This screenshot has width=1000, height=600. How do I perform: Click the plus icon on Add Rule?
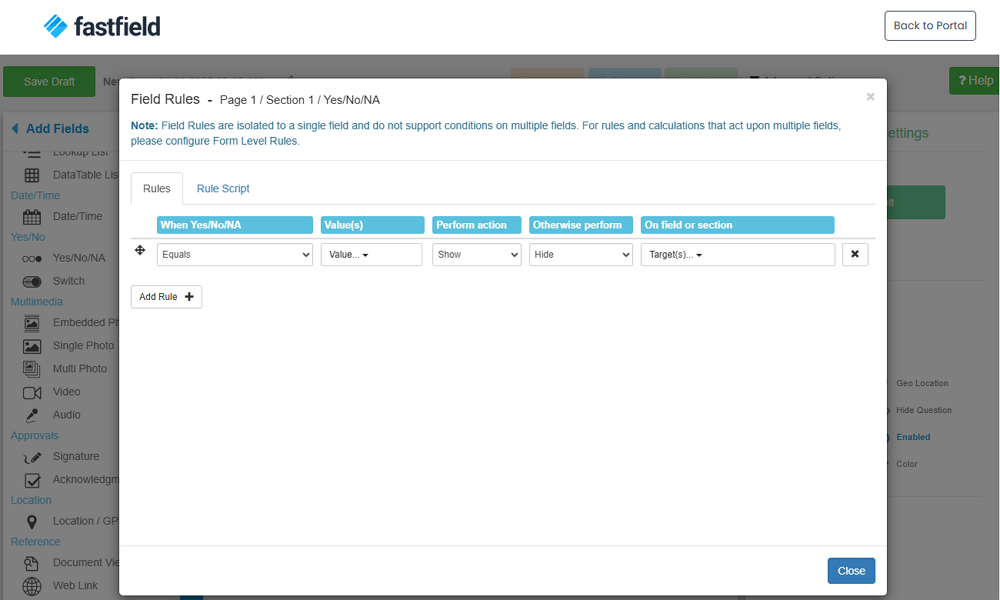189,296
